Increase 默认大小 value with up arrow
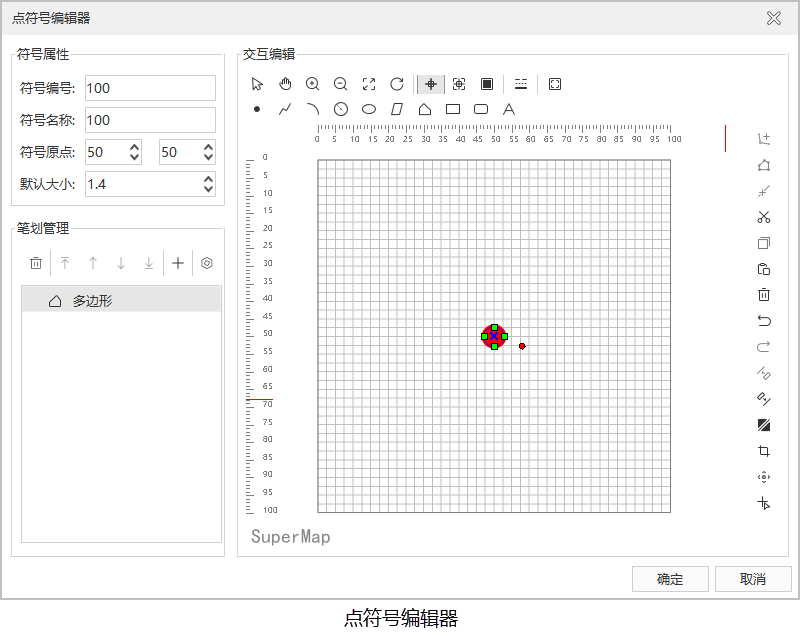 tap(208, 179)
